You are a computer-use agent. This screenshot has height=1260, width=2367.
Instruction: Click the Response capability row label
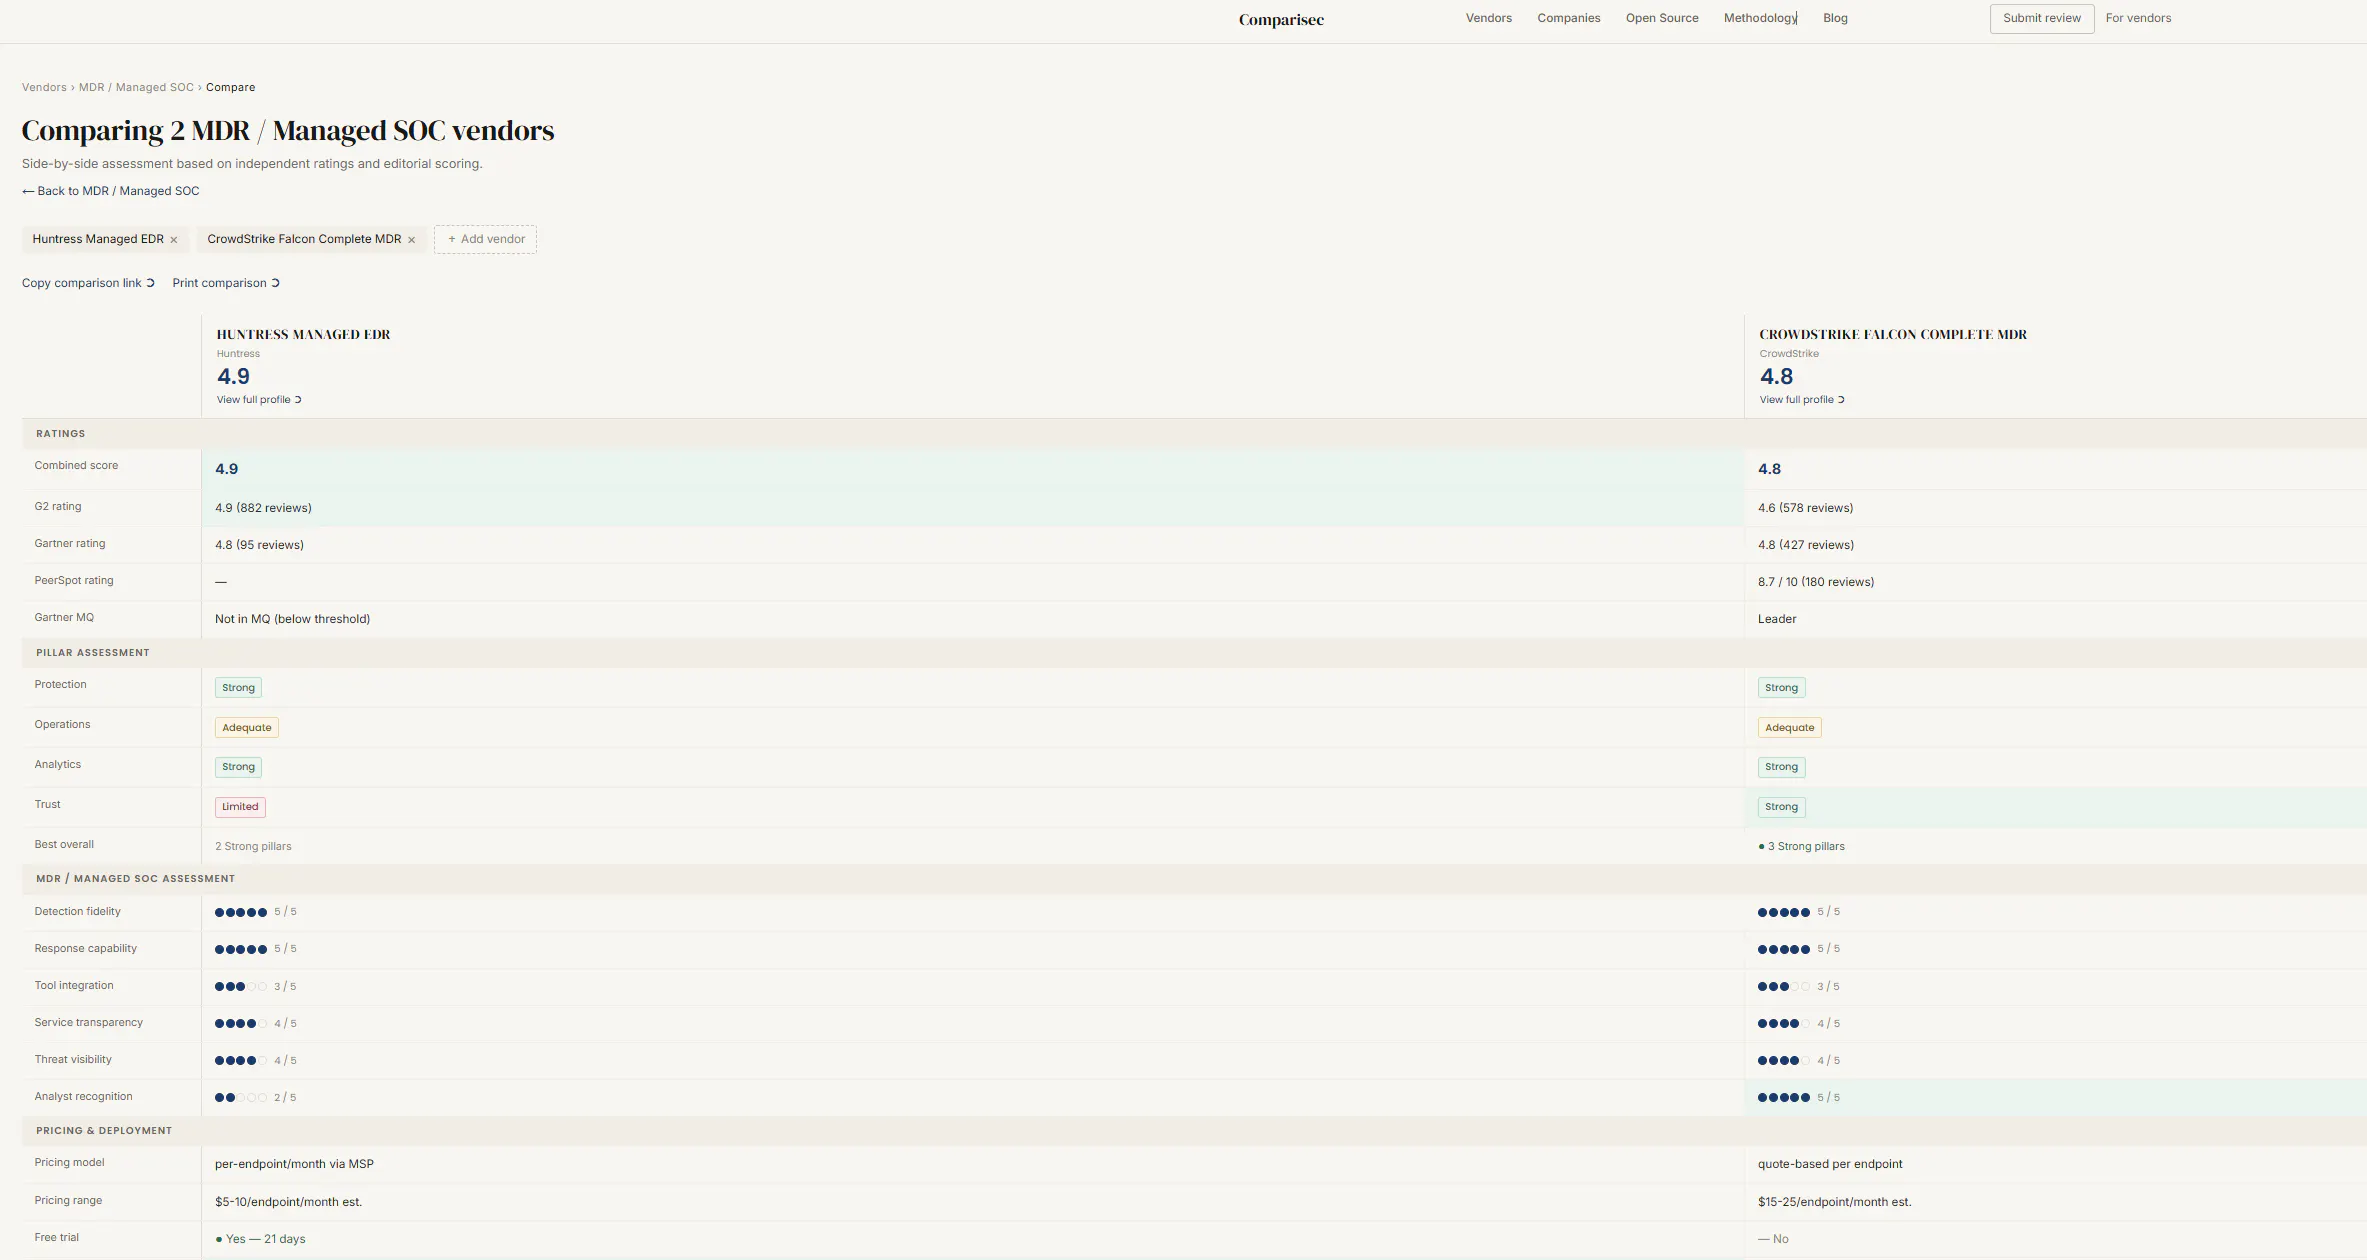[x=85, y=949]
